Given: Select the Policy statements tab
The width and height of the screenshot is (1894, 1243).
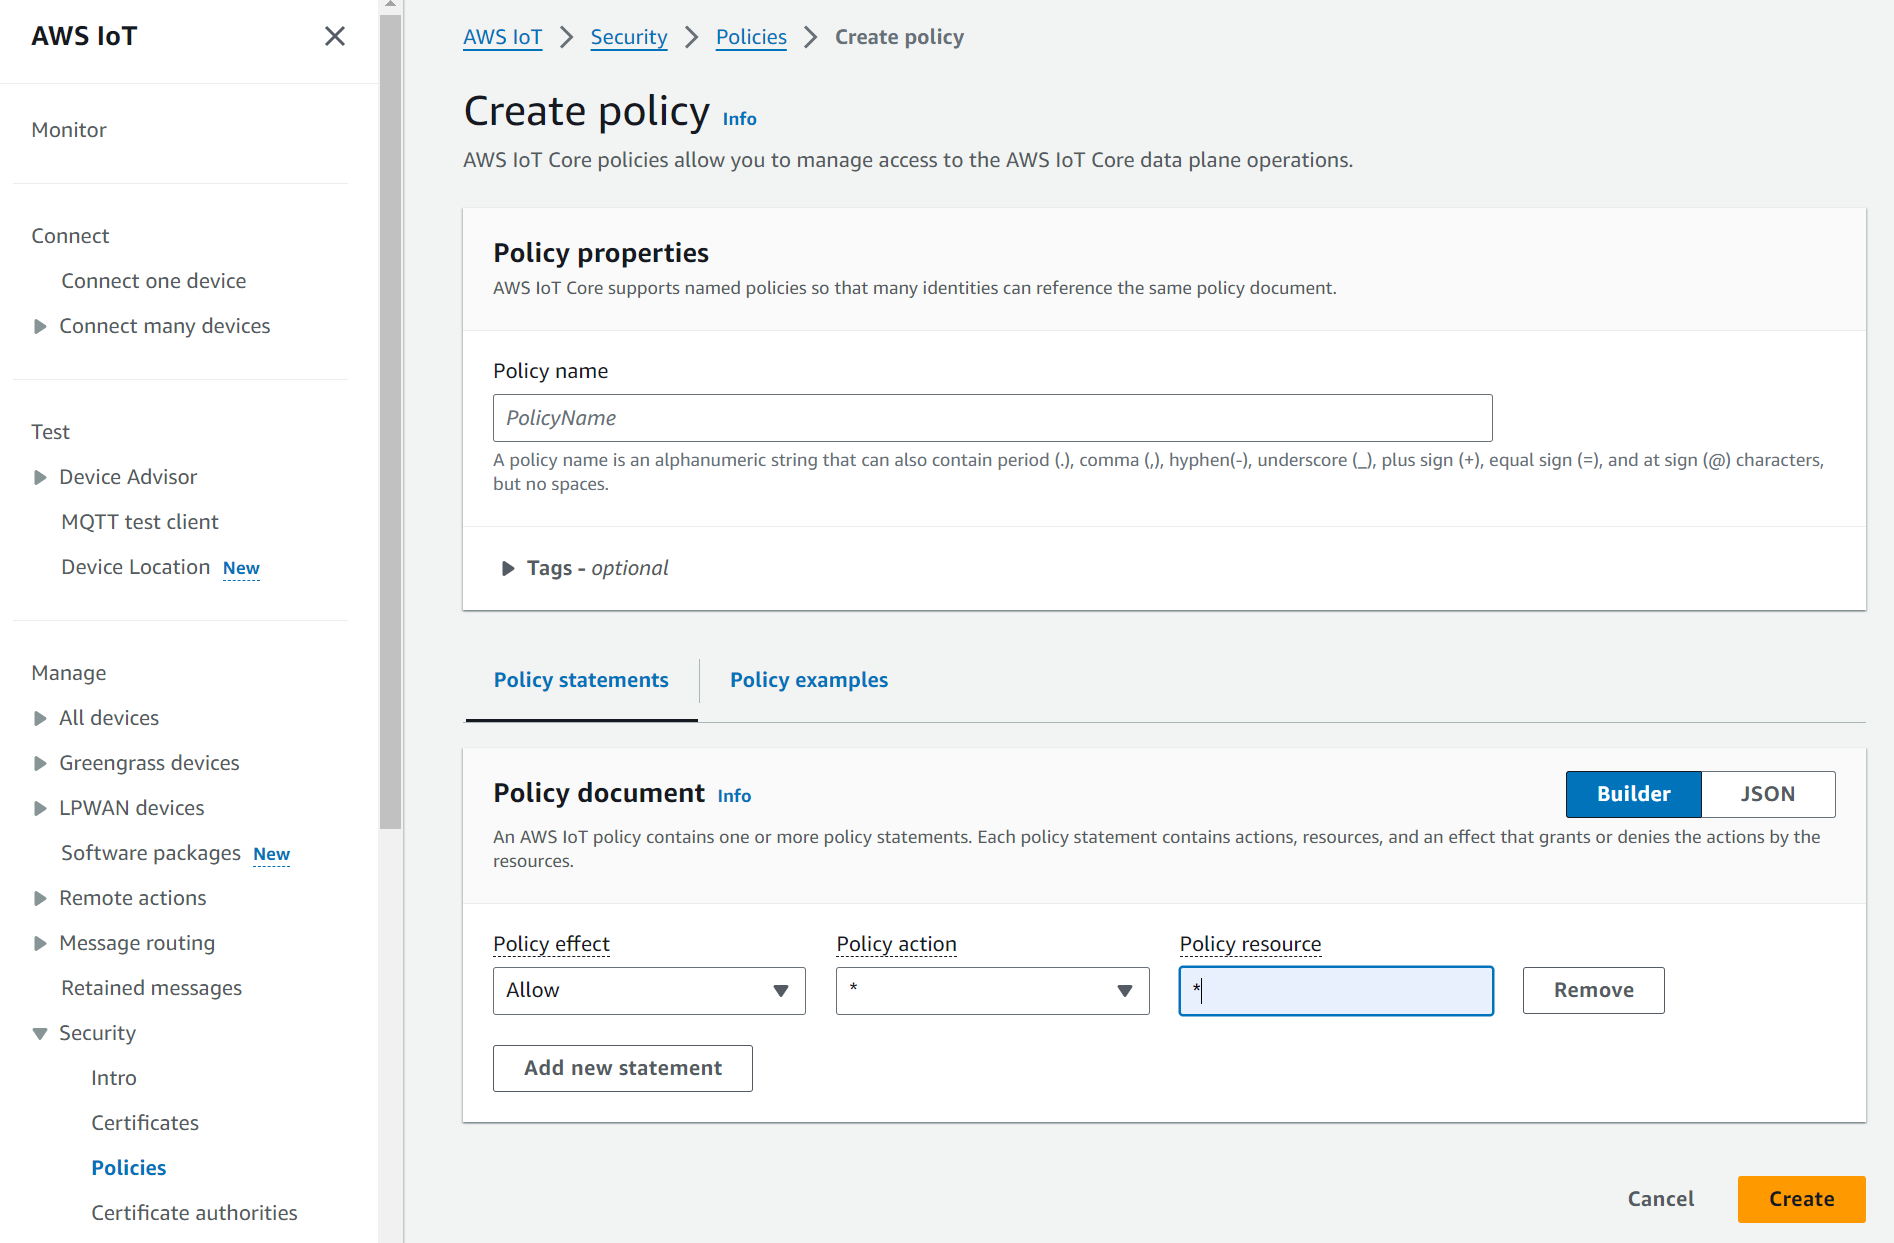Looking at the screenshot, I should [581, 680].
